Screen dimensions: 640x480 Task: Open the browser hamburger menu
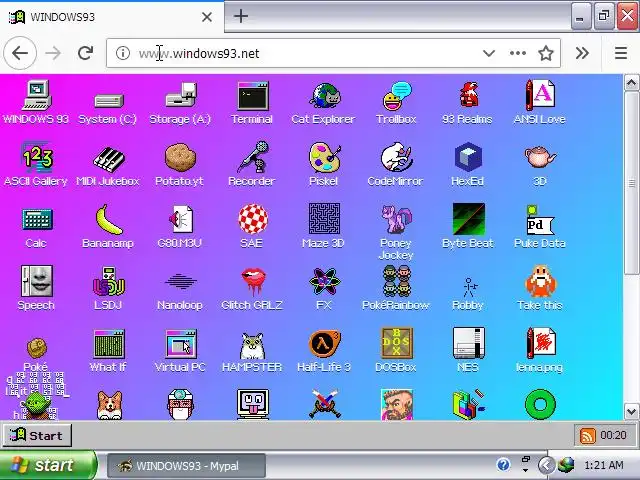[621, 53]
